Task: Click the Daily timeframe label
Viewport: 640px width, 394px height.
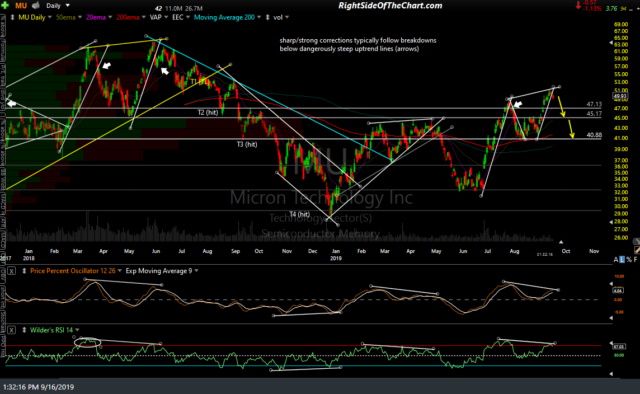Action: (53, 6)
